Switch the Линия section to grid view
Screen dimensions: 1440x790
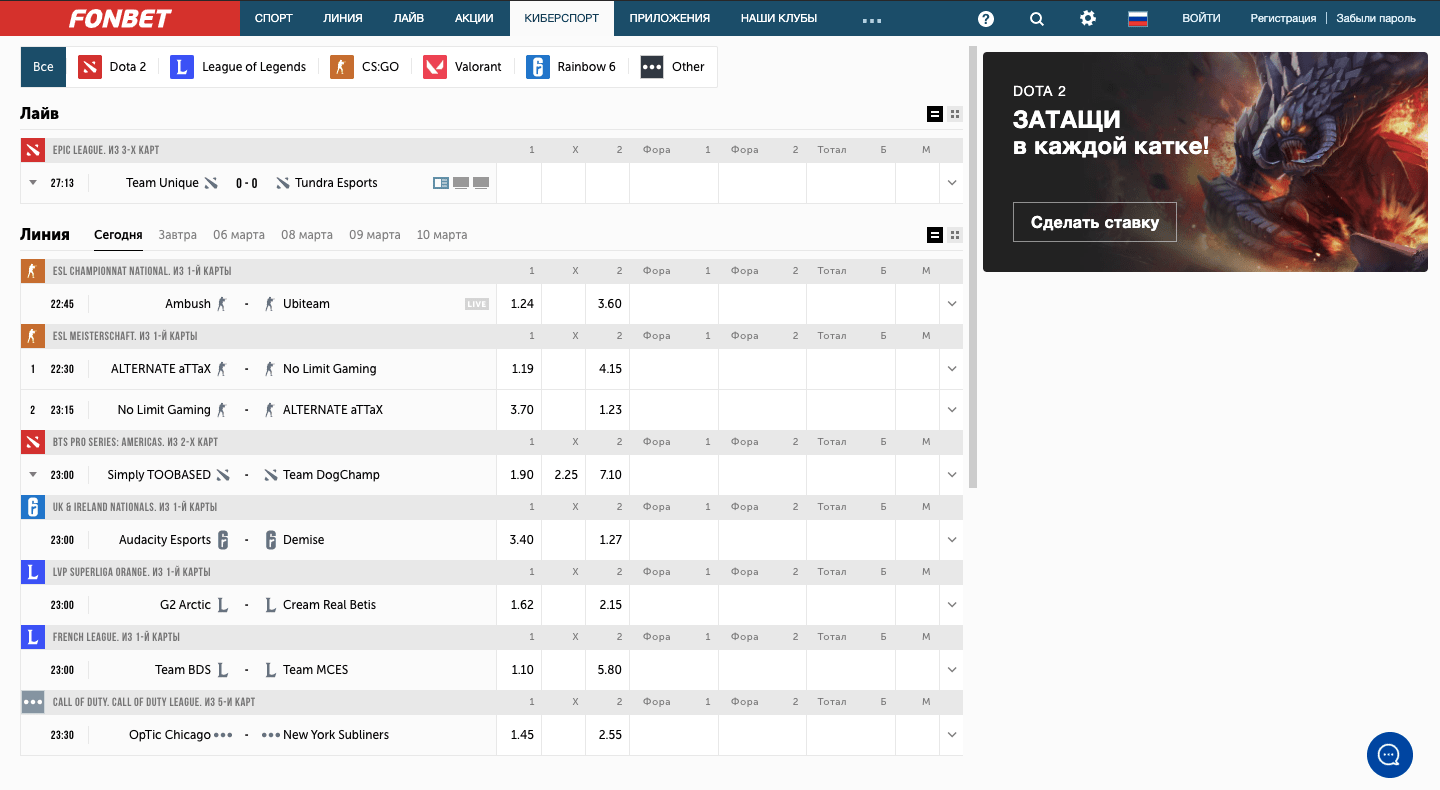[955, 235]
